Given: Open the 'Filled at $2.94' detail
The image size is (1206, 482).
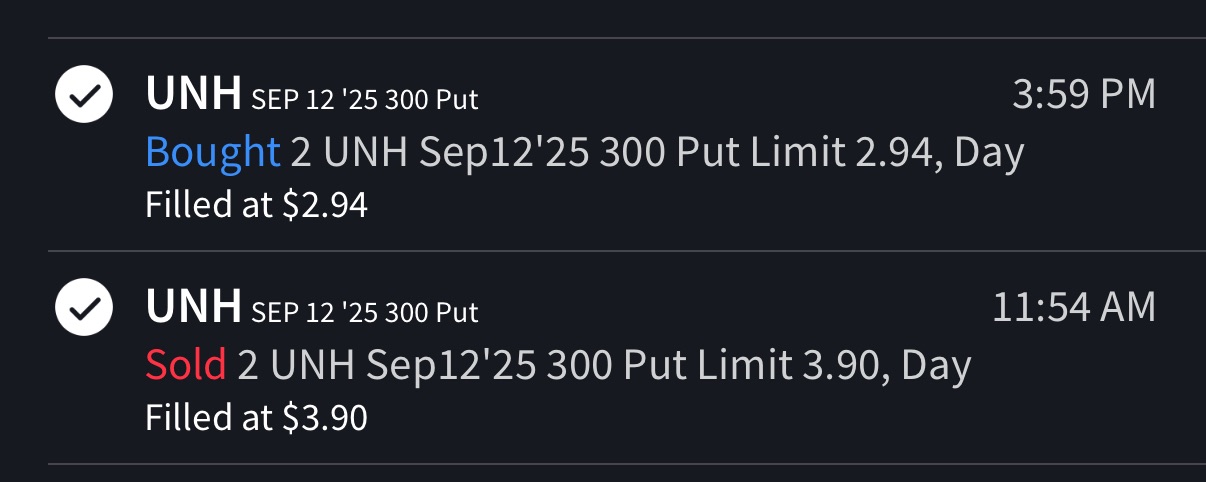Looking at the screenshot, I should coord(256,205).
